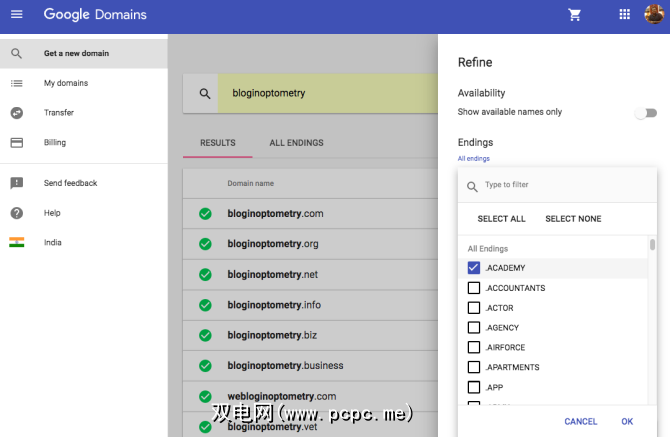
Task: Click the filter search icon in Endings
Action: point(472,187)
